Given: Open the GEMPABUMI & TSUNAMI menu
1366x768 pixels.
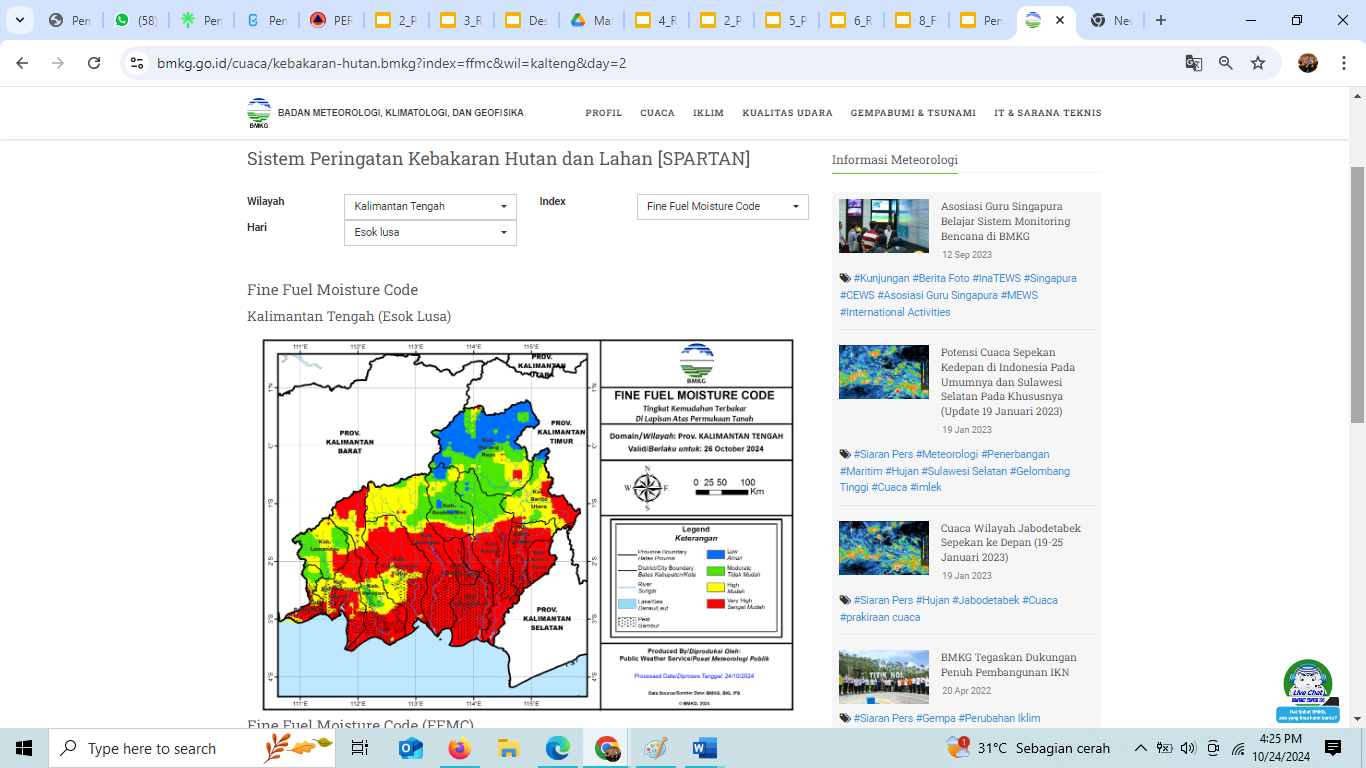Looking at the screenshot, I should 913,113.
